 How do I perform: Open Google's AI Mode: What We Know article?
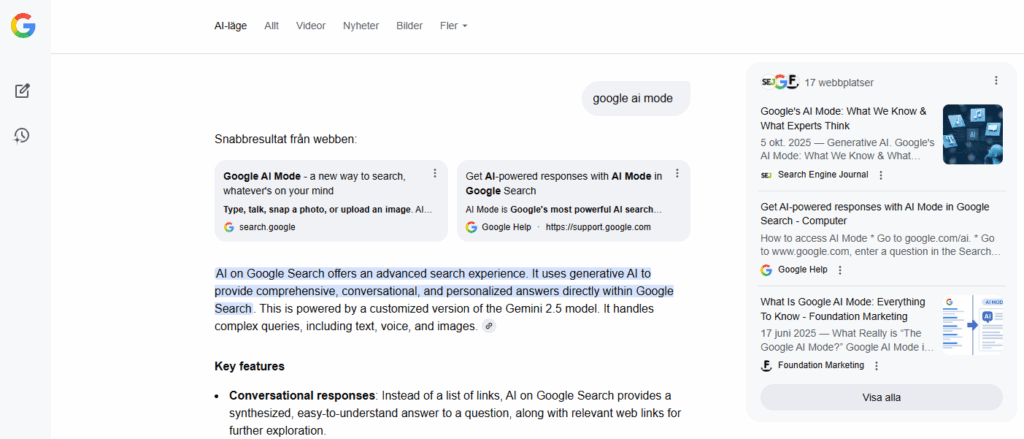pyautogui.click(x=843, y=118)
